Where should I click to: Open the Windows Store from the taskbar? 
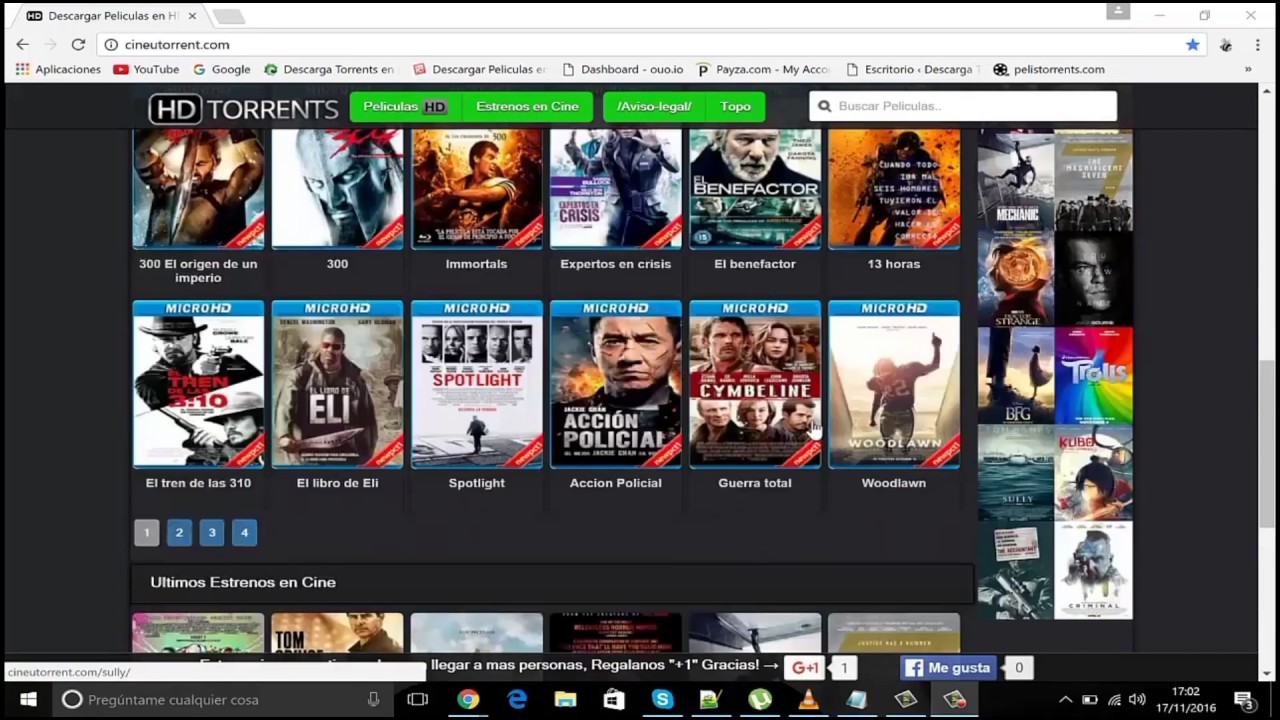click(x=614, y=700)
